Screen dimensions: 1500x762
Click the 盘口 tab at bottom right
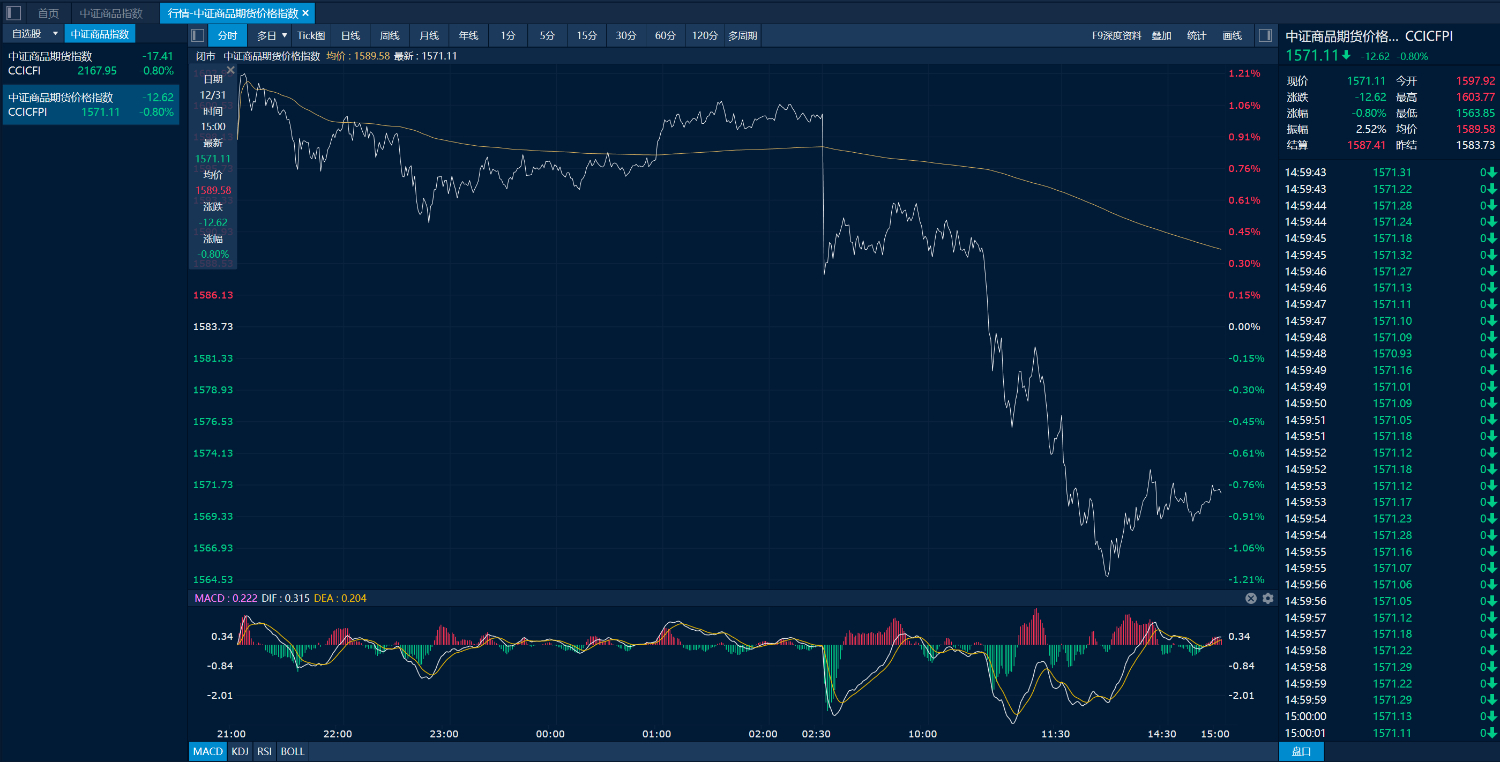[1301, 751]
